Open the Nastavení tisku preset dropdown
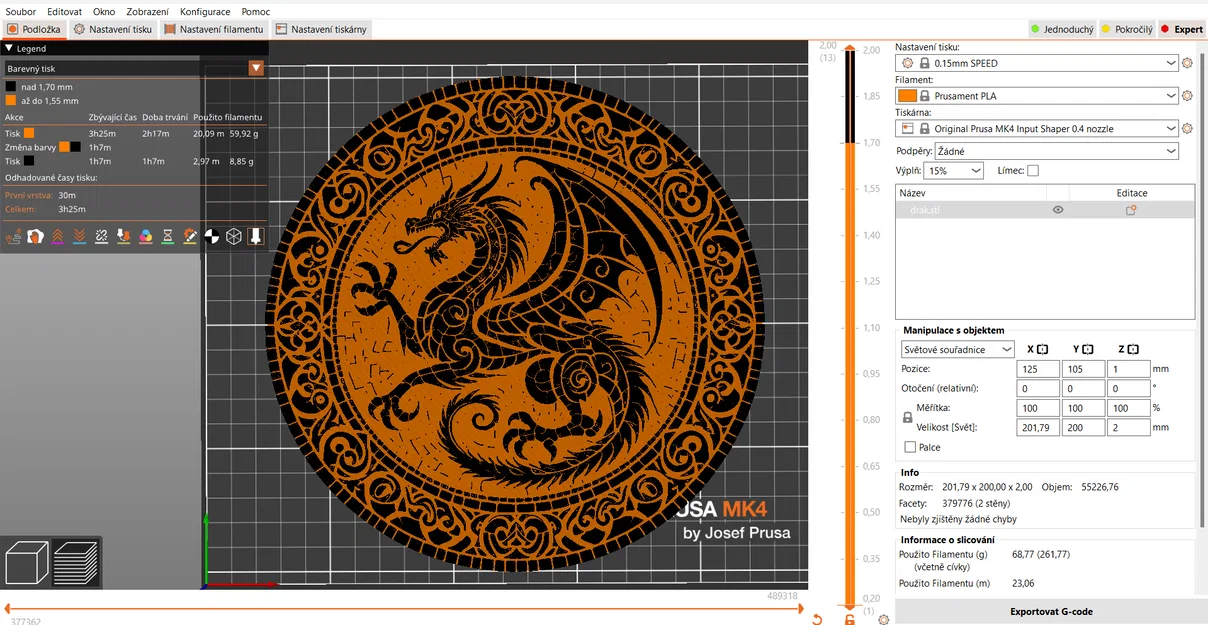Viewport: 1208px width, 625px height. [x=1037, y=63]
